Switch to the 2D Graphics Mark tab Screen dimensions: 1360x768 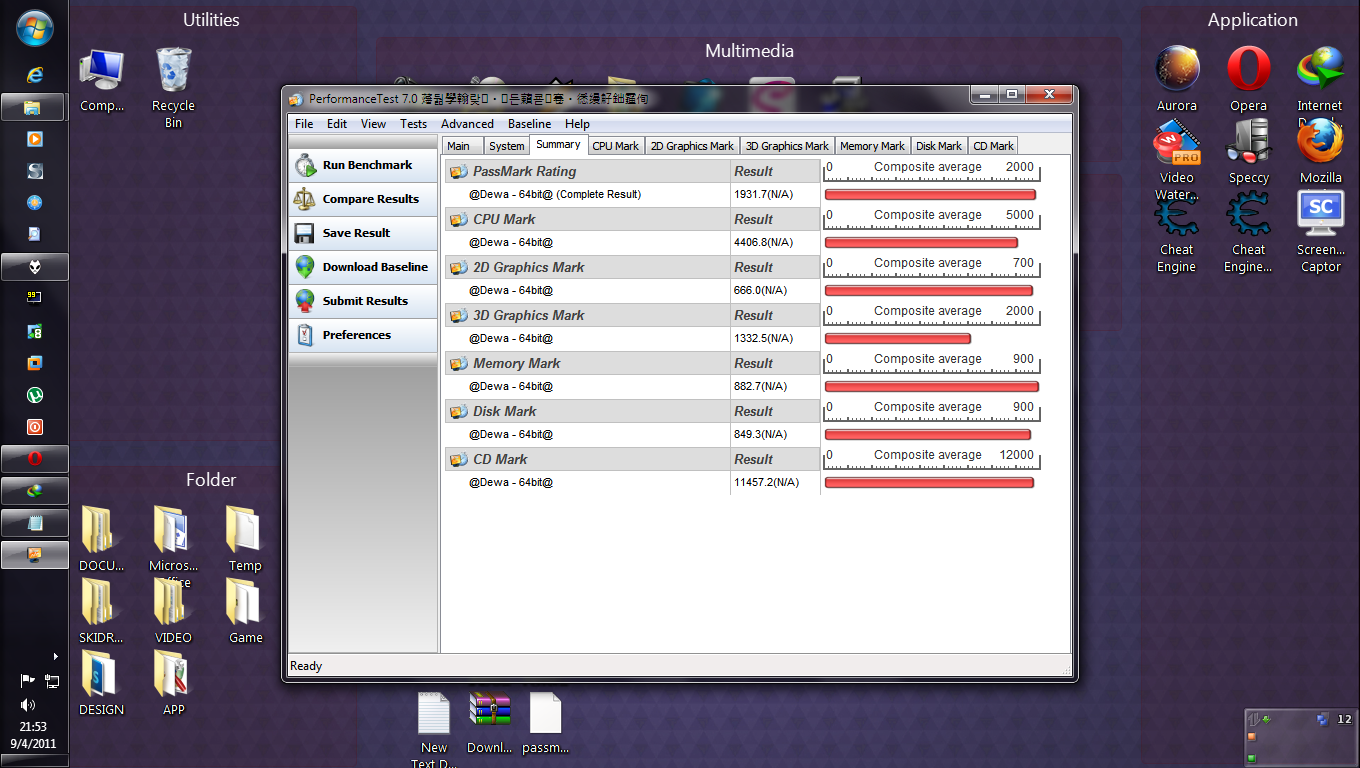692,146
